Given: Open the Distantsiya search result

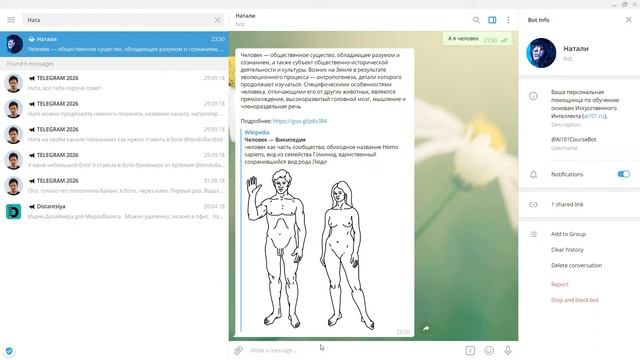Looking at the screenshot, I should [x=114, y=212].
